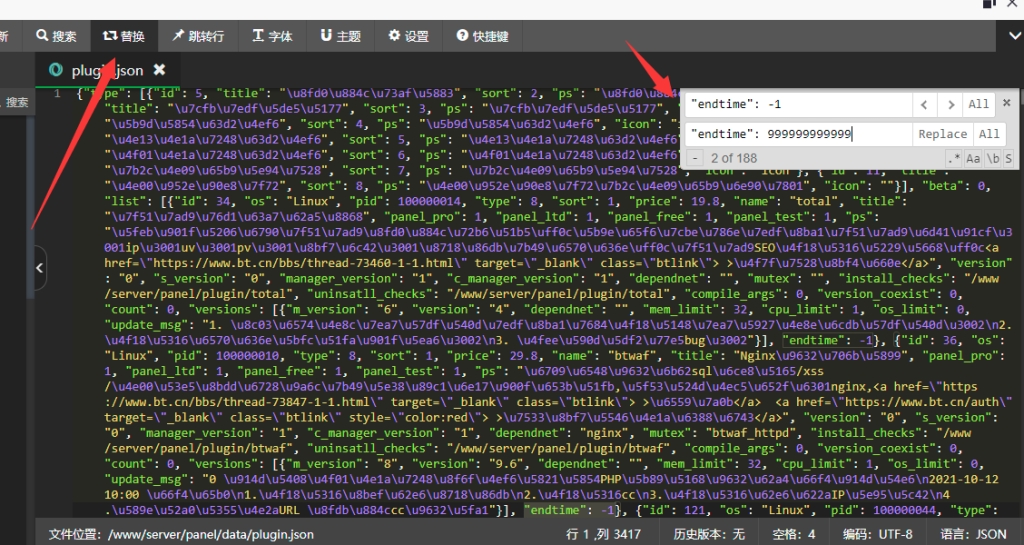Click 编码: UTF-8 encoding setting
The height and width of the screenshot is (545, 1024).
[877, 534]
